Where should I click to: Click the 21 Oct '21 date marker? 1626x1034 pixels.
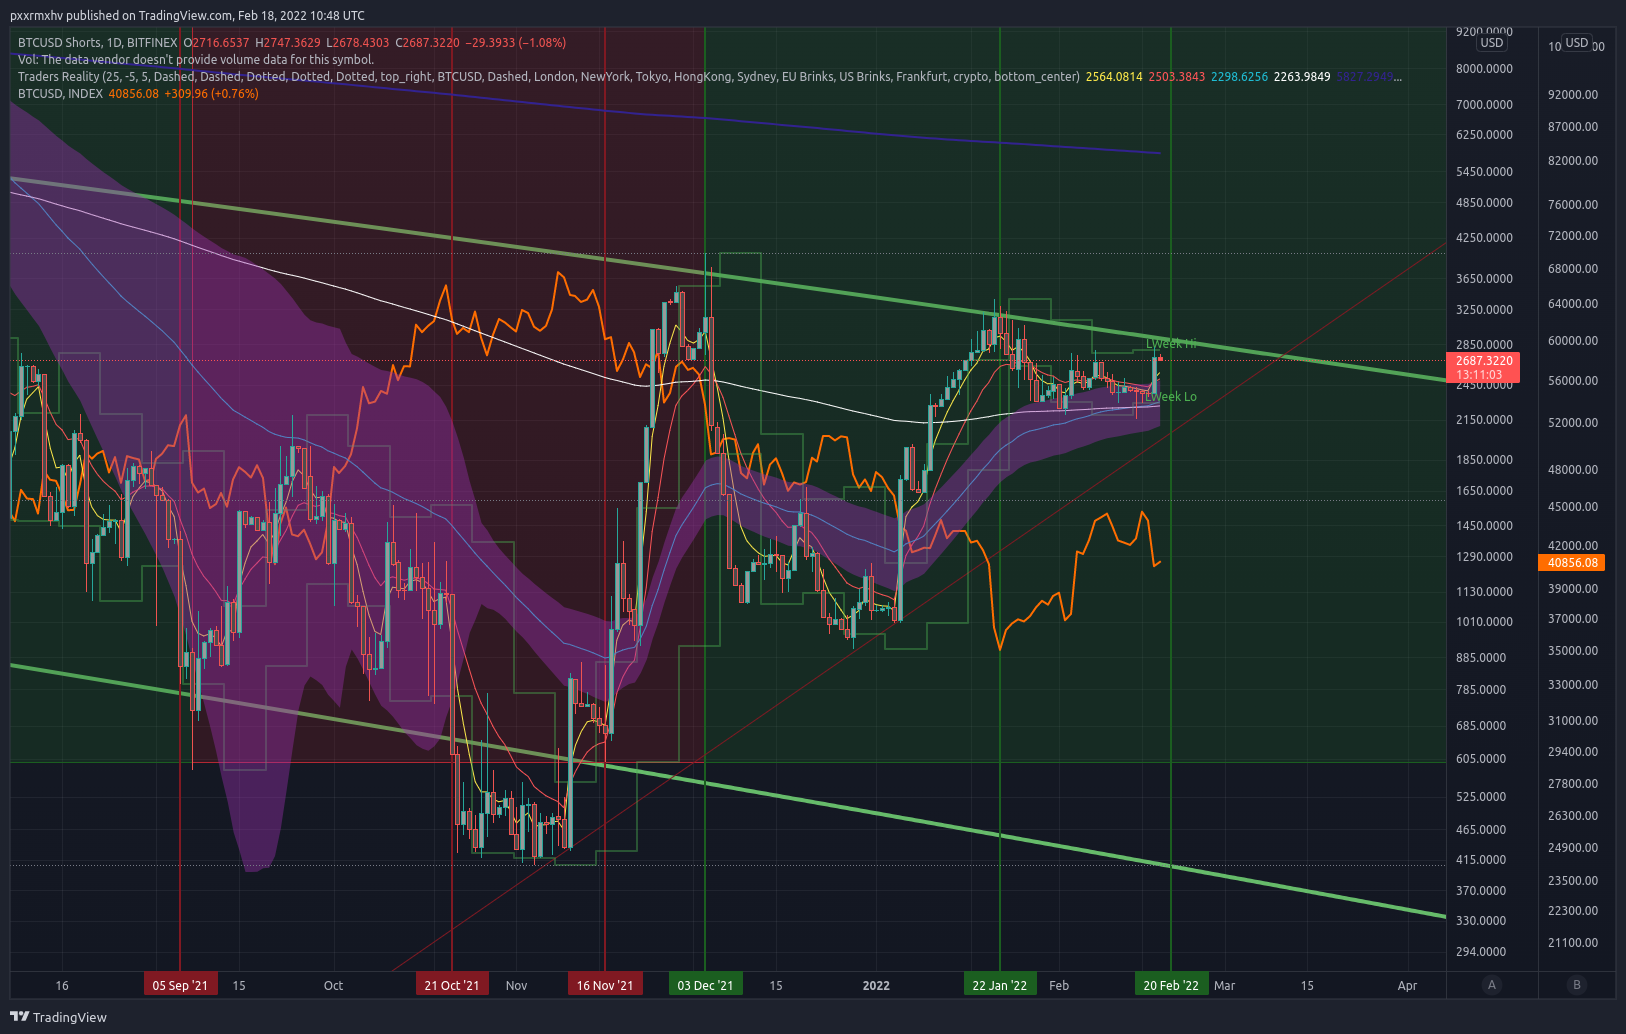(x=452, y=985)
